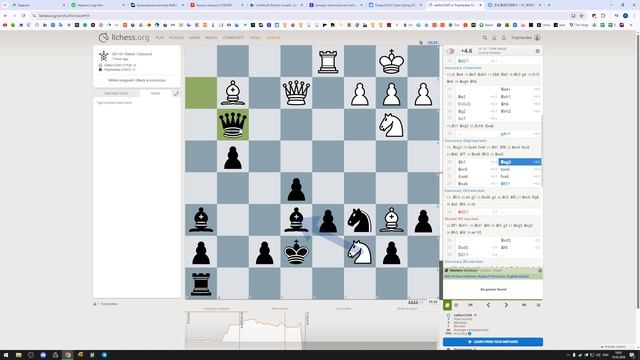The width and height of the screenshot is (640, 360).
Task: Click the black knight on f3
Action: coord(360,220)
